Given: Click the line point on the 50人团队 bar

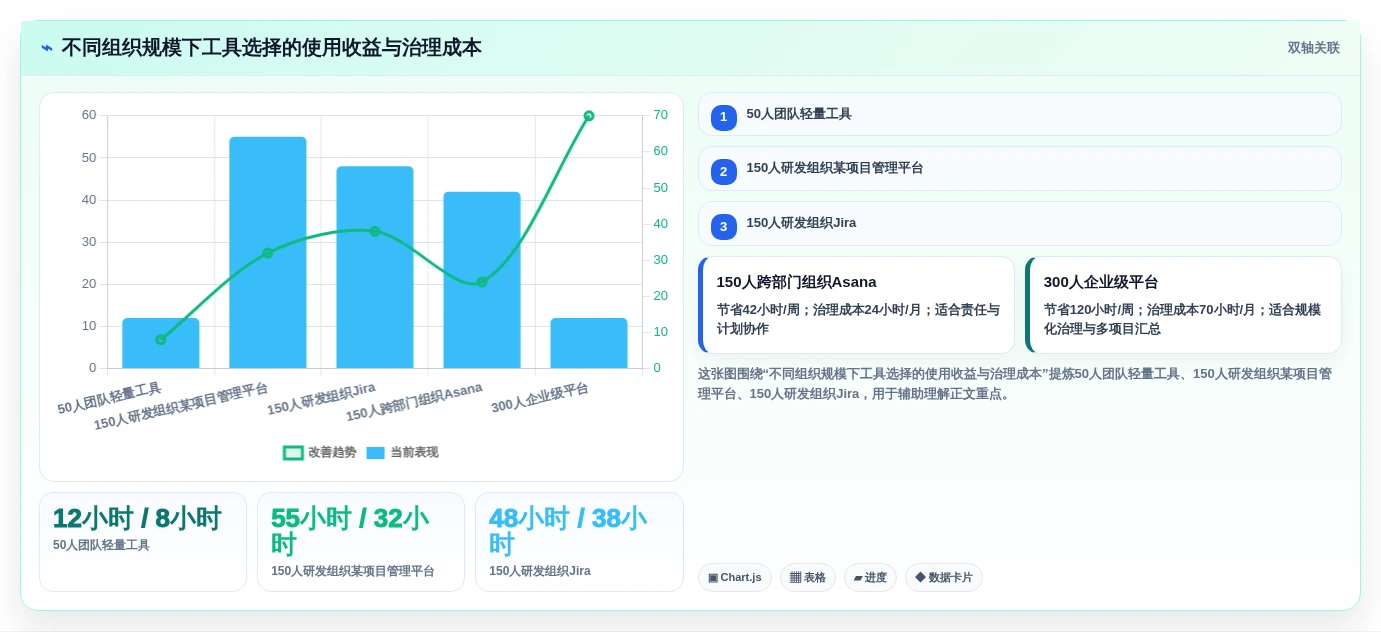Looking at the screenshot, I should (161, 340).
